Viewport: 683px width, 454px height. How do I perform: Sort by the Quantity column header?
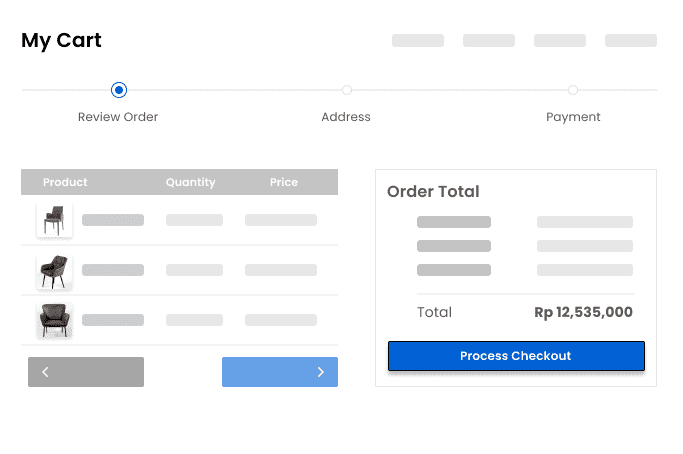[191, 182]
